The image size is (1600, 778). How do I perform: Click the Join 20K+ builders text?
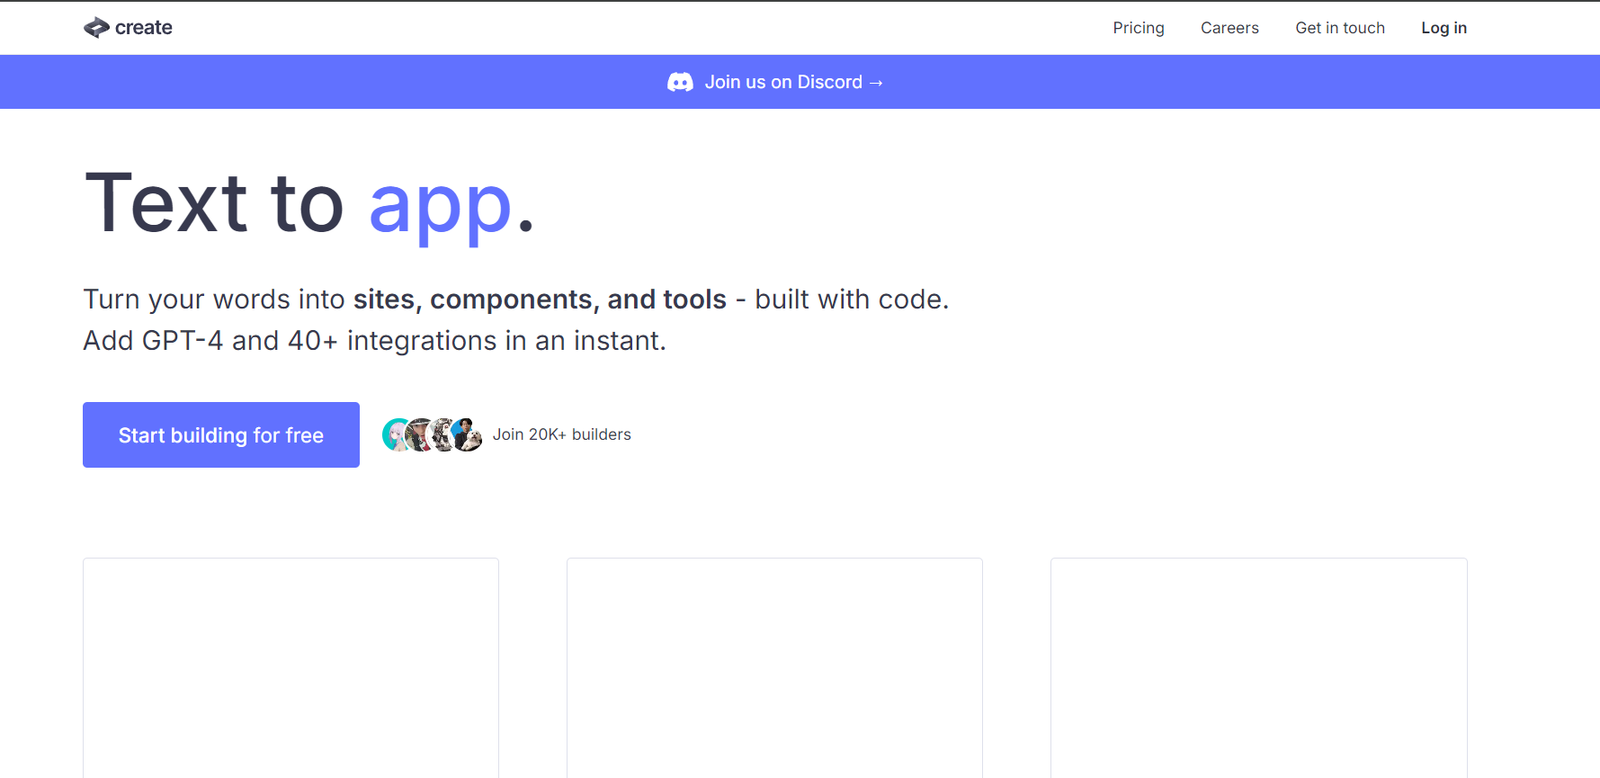[562, 434]
